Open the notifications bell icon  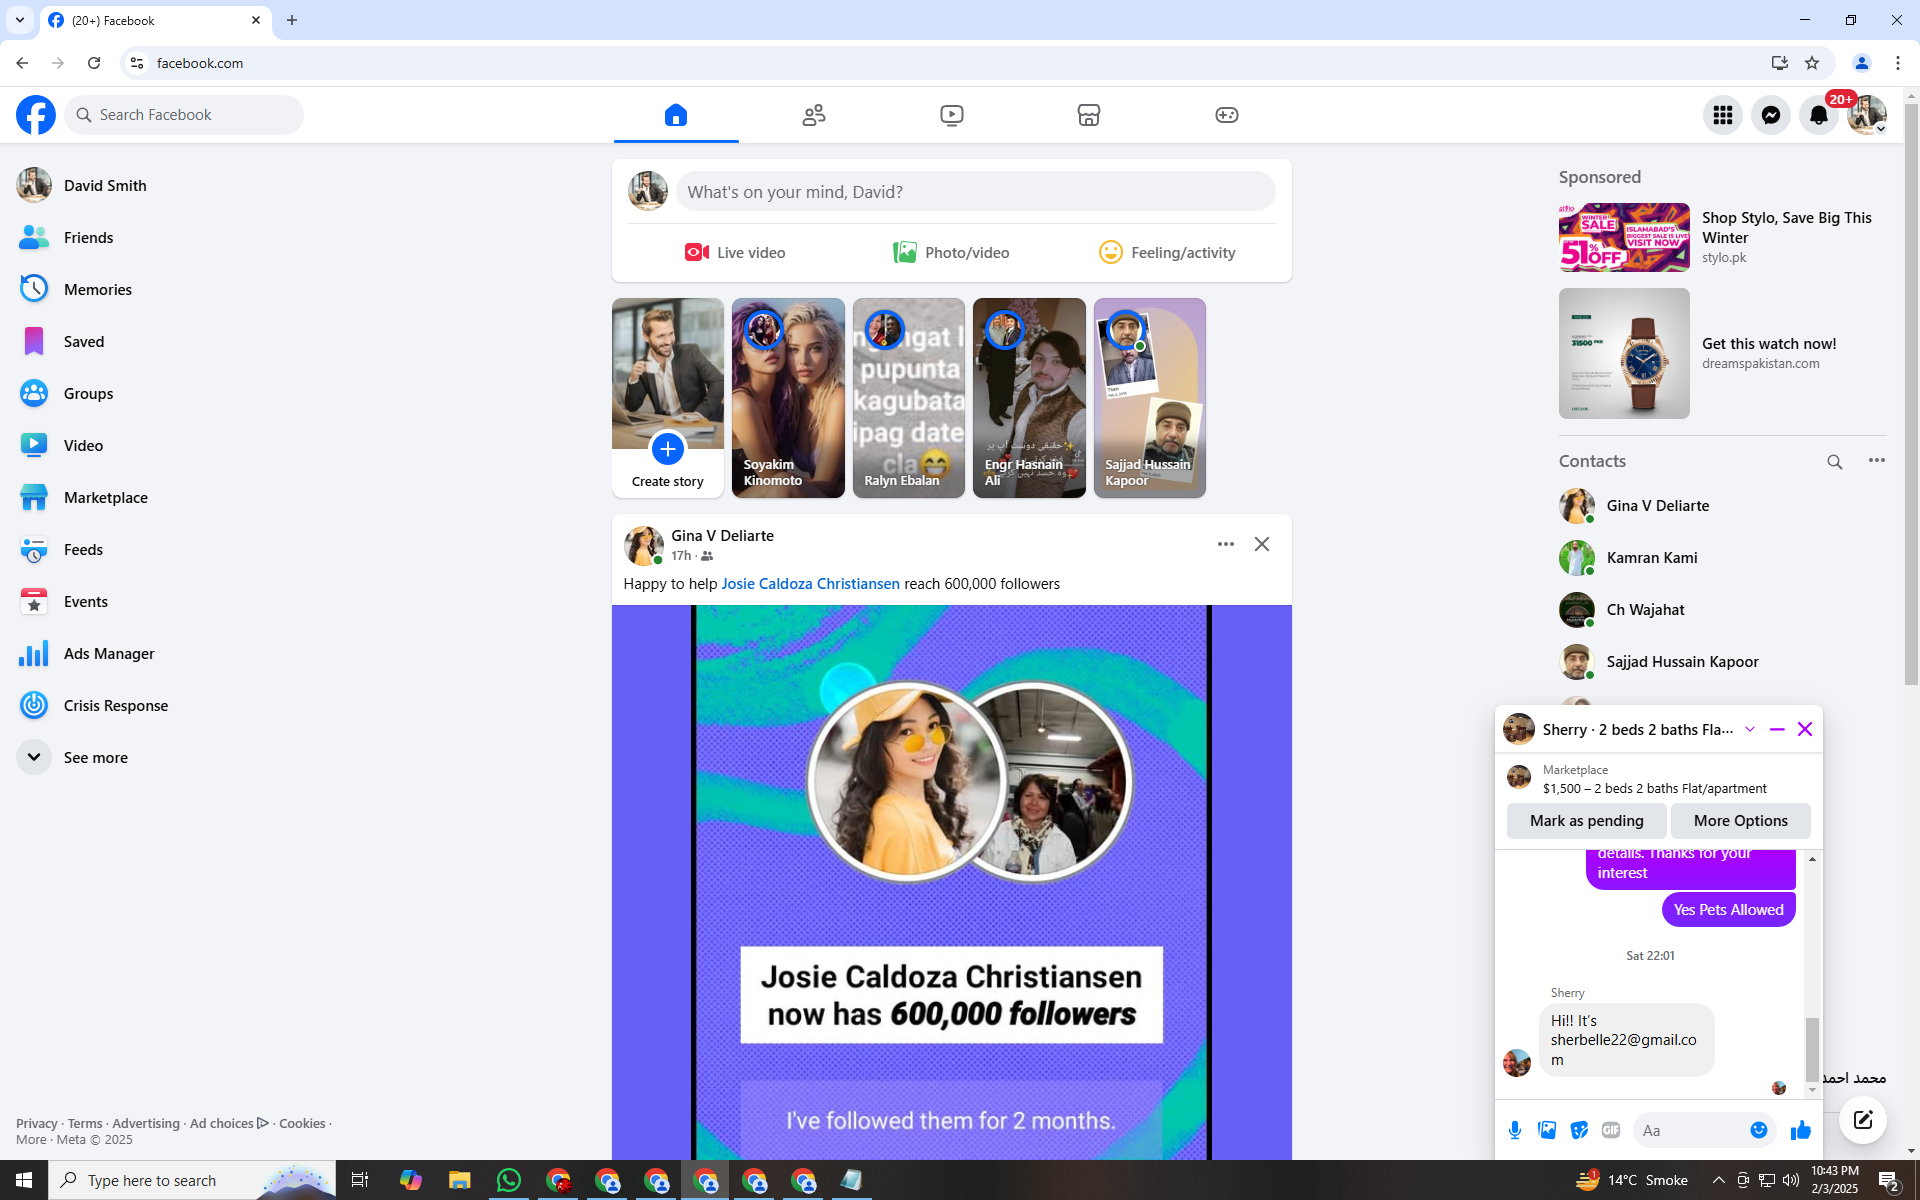1818,115
